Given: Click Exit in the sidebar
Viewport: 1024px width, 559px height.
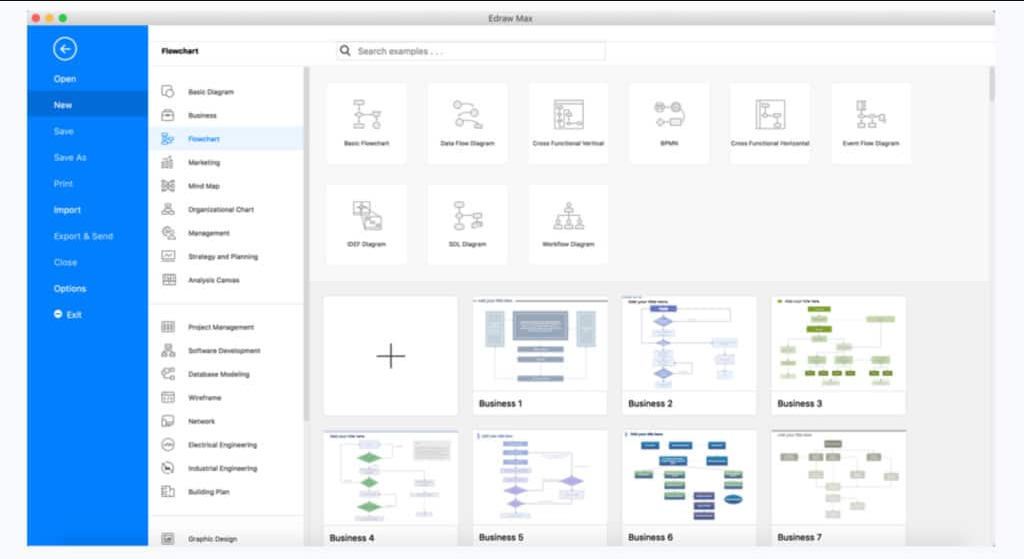Looking at the screenshot, I should (68, 314).
